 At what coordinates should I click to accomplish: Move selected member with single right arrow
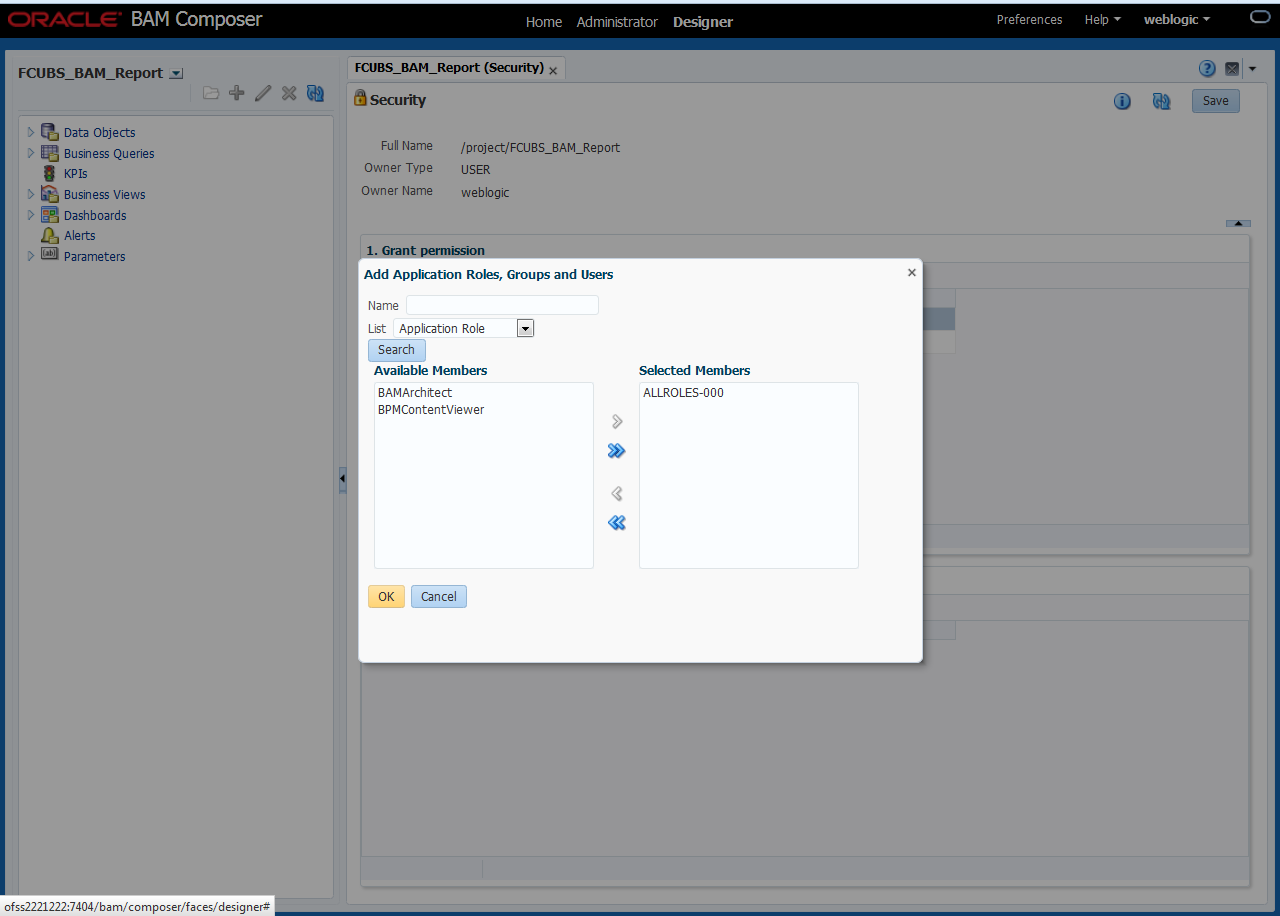[x=617, y=422]
